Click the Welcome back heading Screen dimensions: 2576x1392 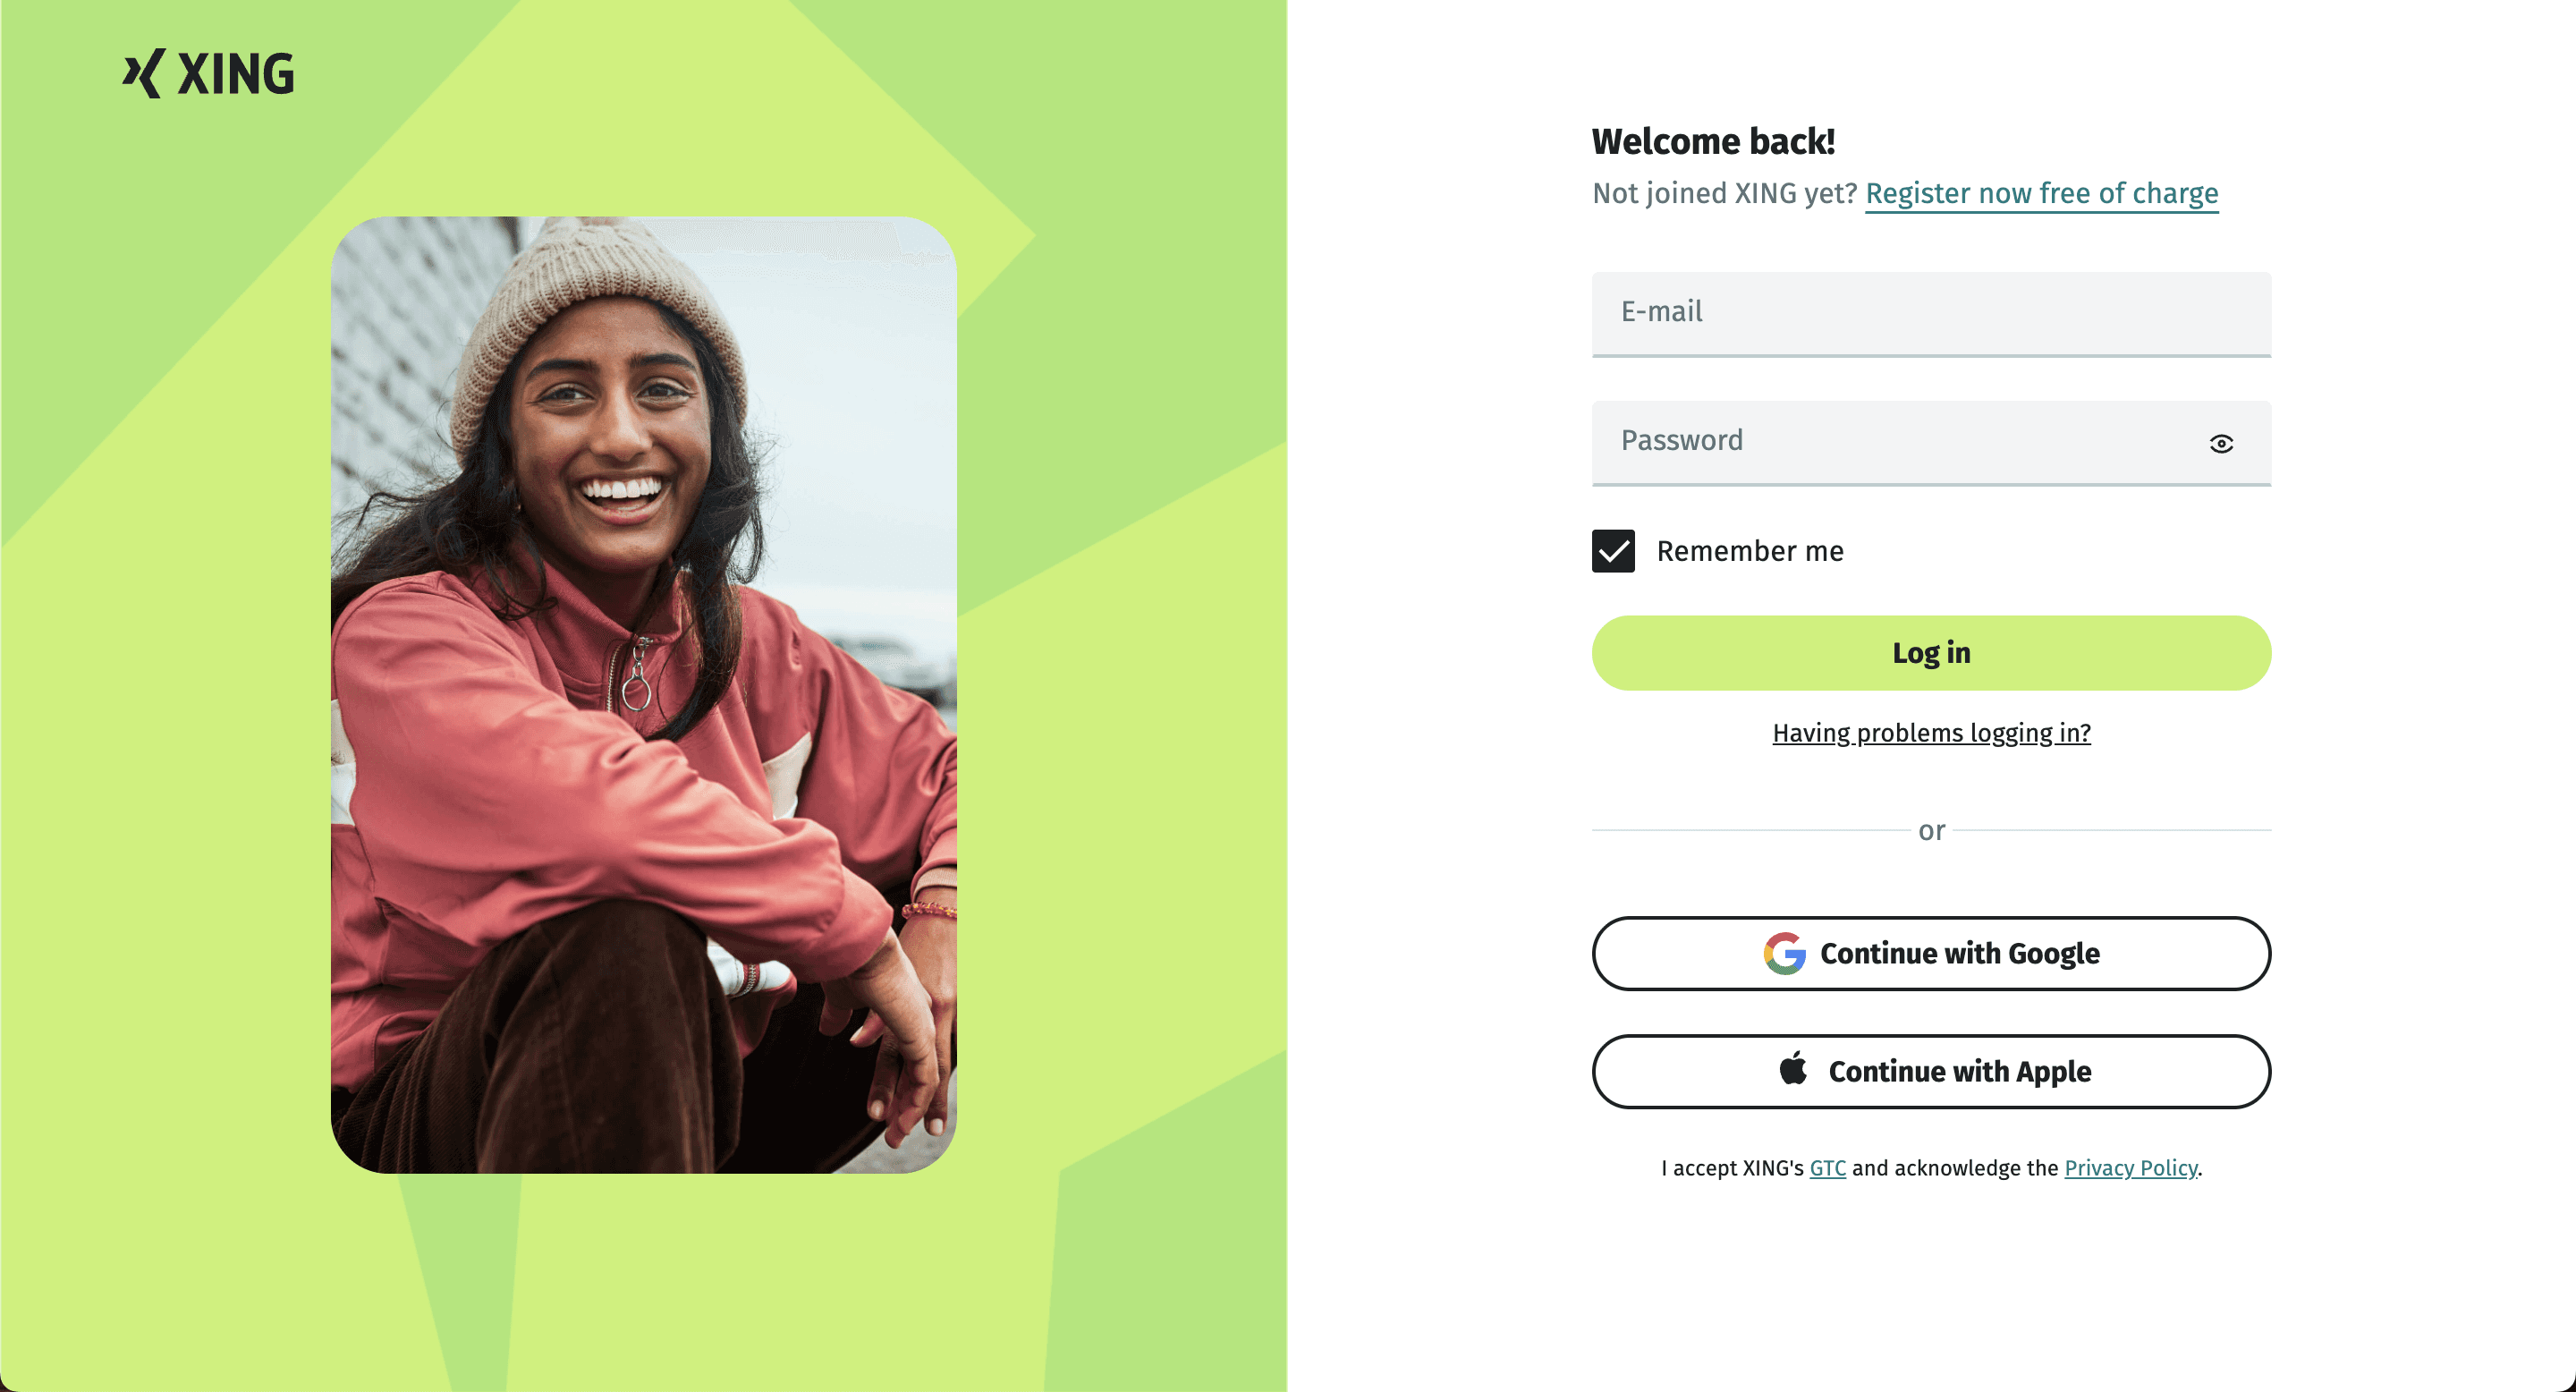[x=1713, y=141]
